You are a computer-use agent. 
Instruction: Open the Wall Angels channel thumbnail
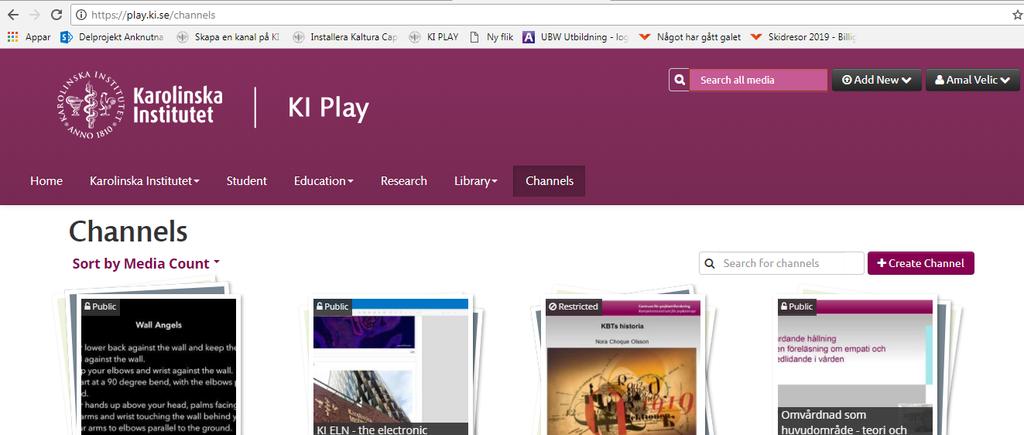(x=158, y=369)
